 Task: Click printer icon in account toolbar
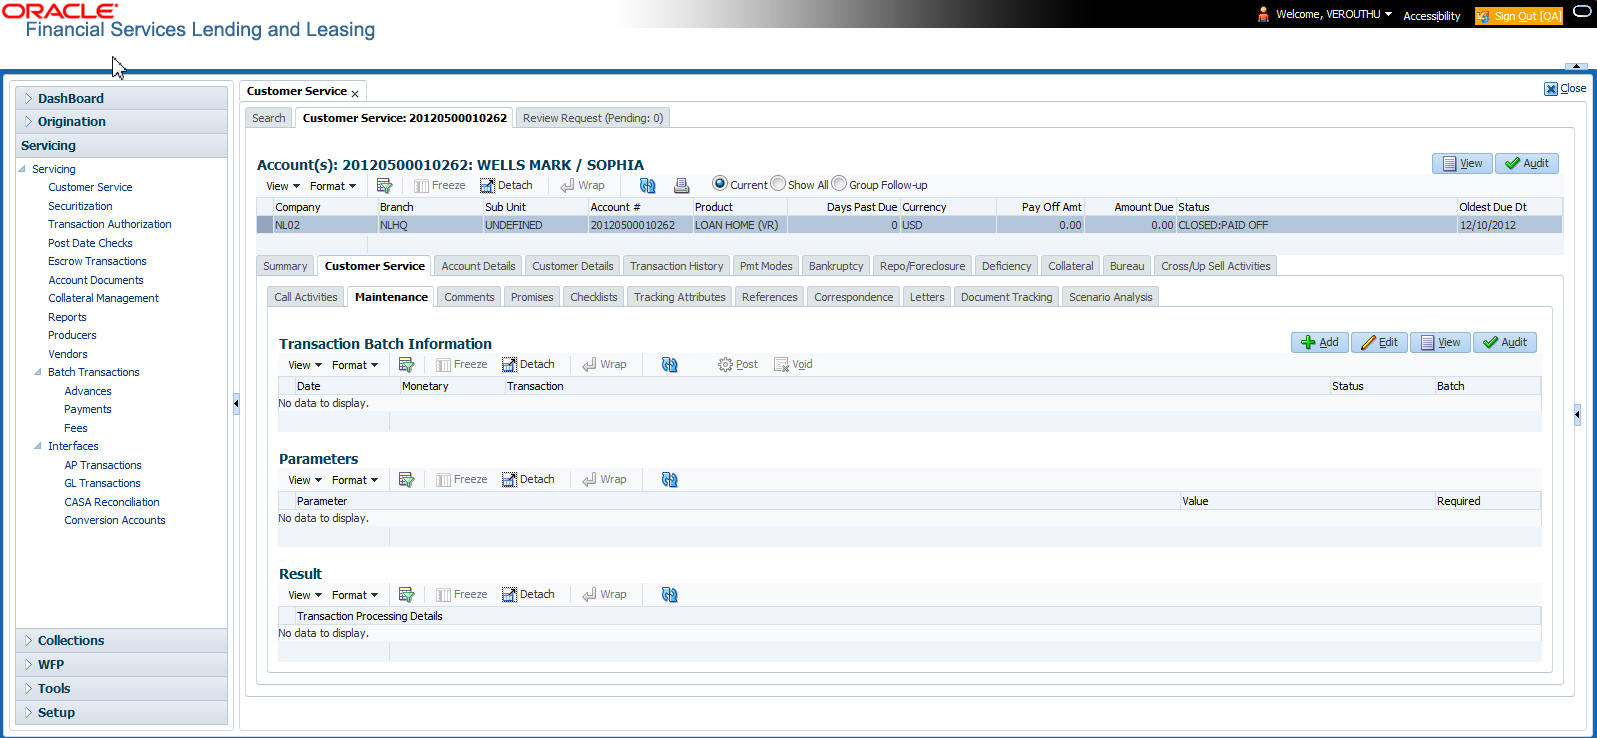[682, 186]
